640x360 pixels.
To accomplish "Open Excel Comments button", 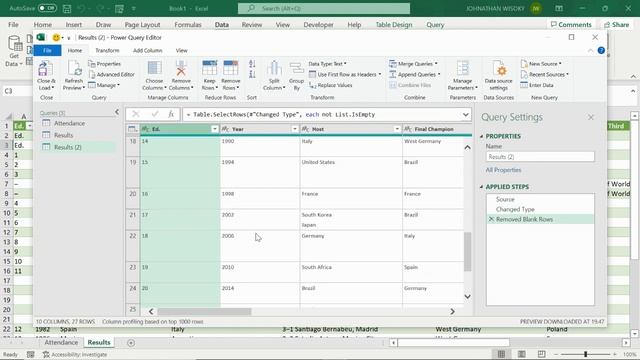I will tap(571, 24).
